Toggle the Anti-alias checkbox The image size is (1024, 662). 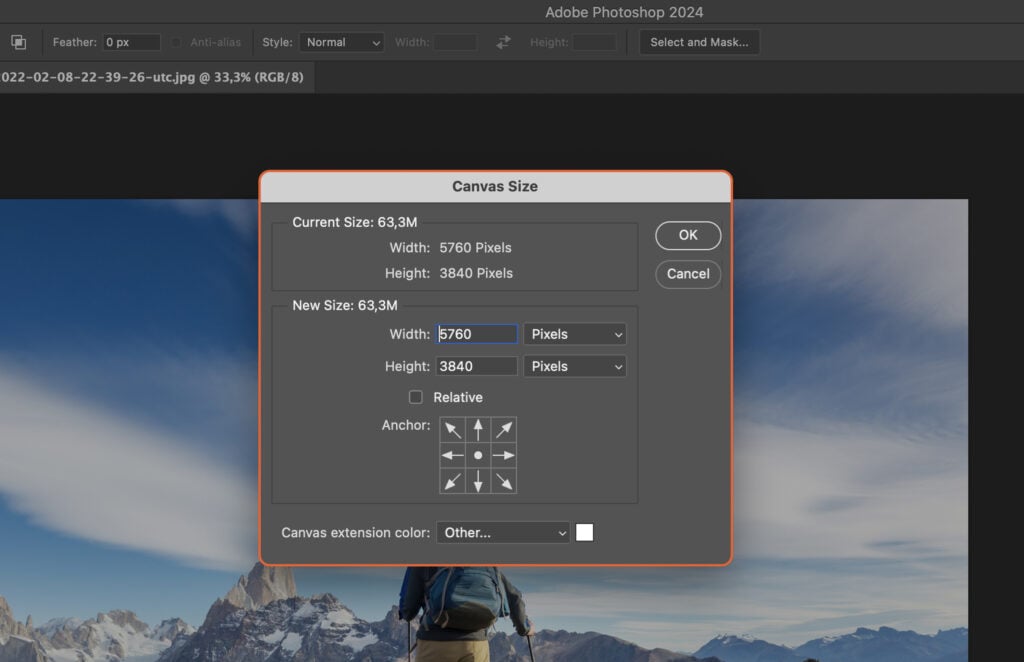point(176,42)
